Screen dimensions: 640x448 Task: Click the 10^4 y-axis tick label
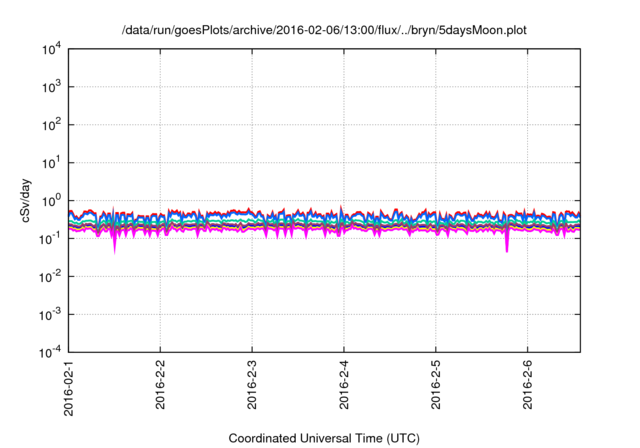coord(51,50)
